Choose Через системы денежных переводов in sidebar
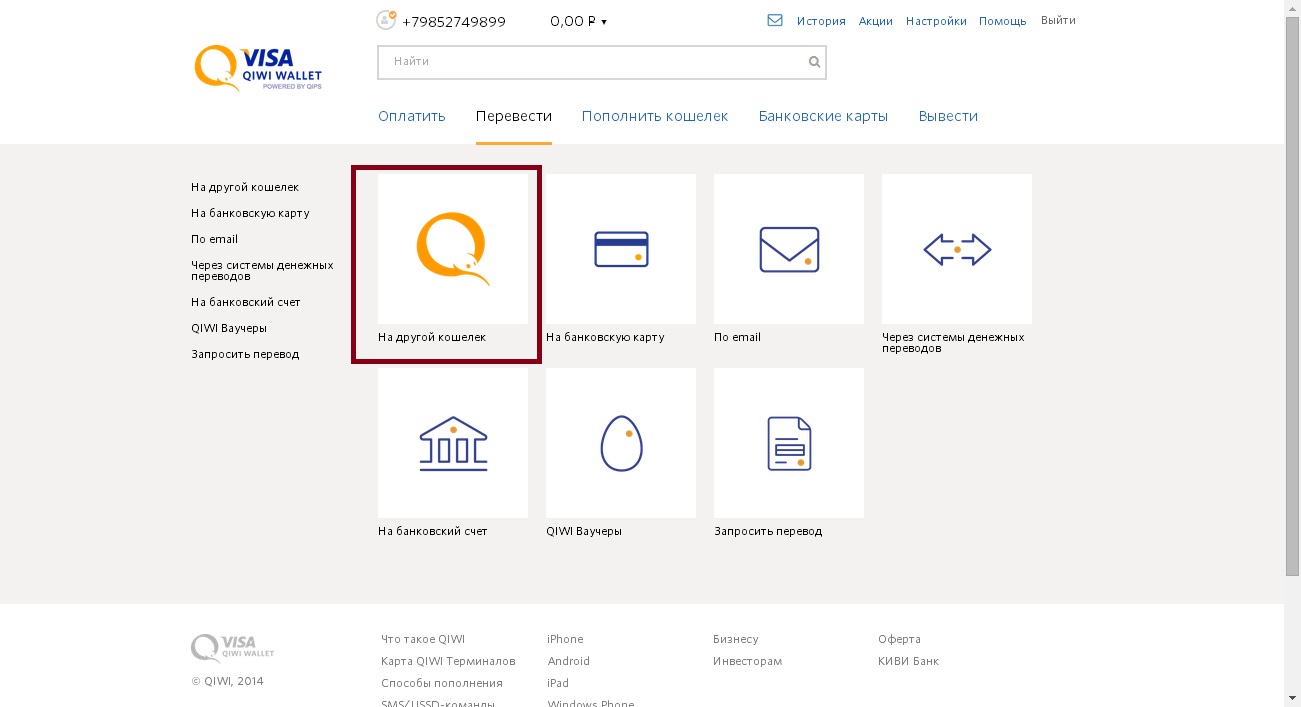Viewport: 1301px width, 707px height. 262,270
